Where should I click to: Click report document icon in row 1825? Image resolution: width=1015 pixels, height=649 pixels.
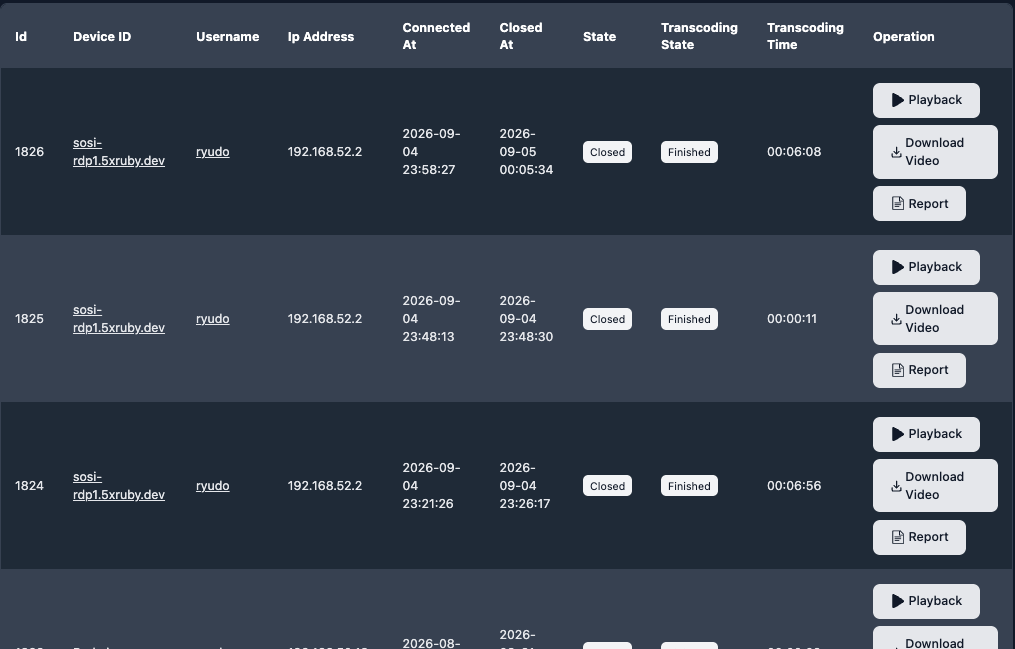click(x=897, y=370)
